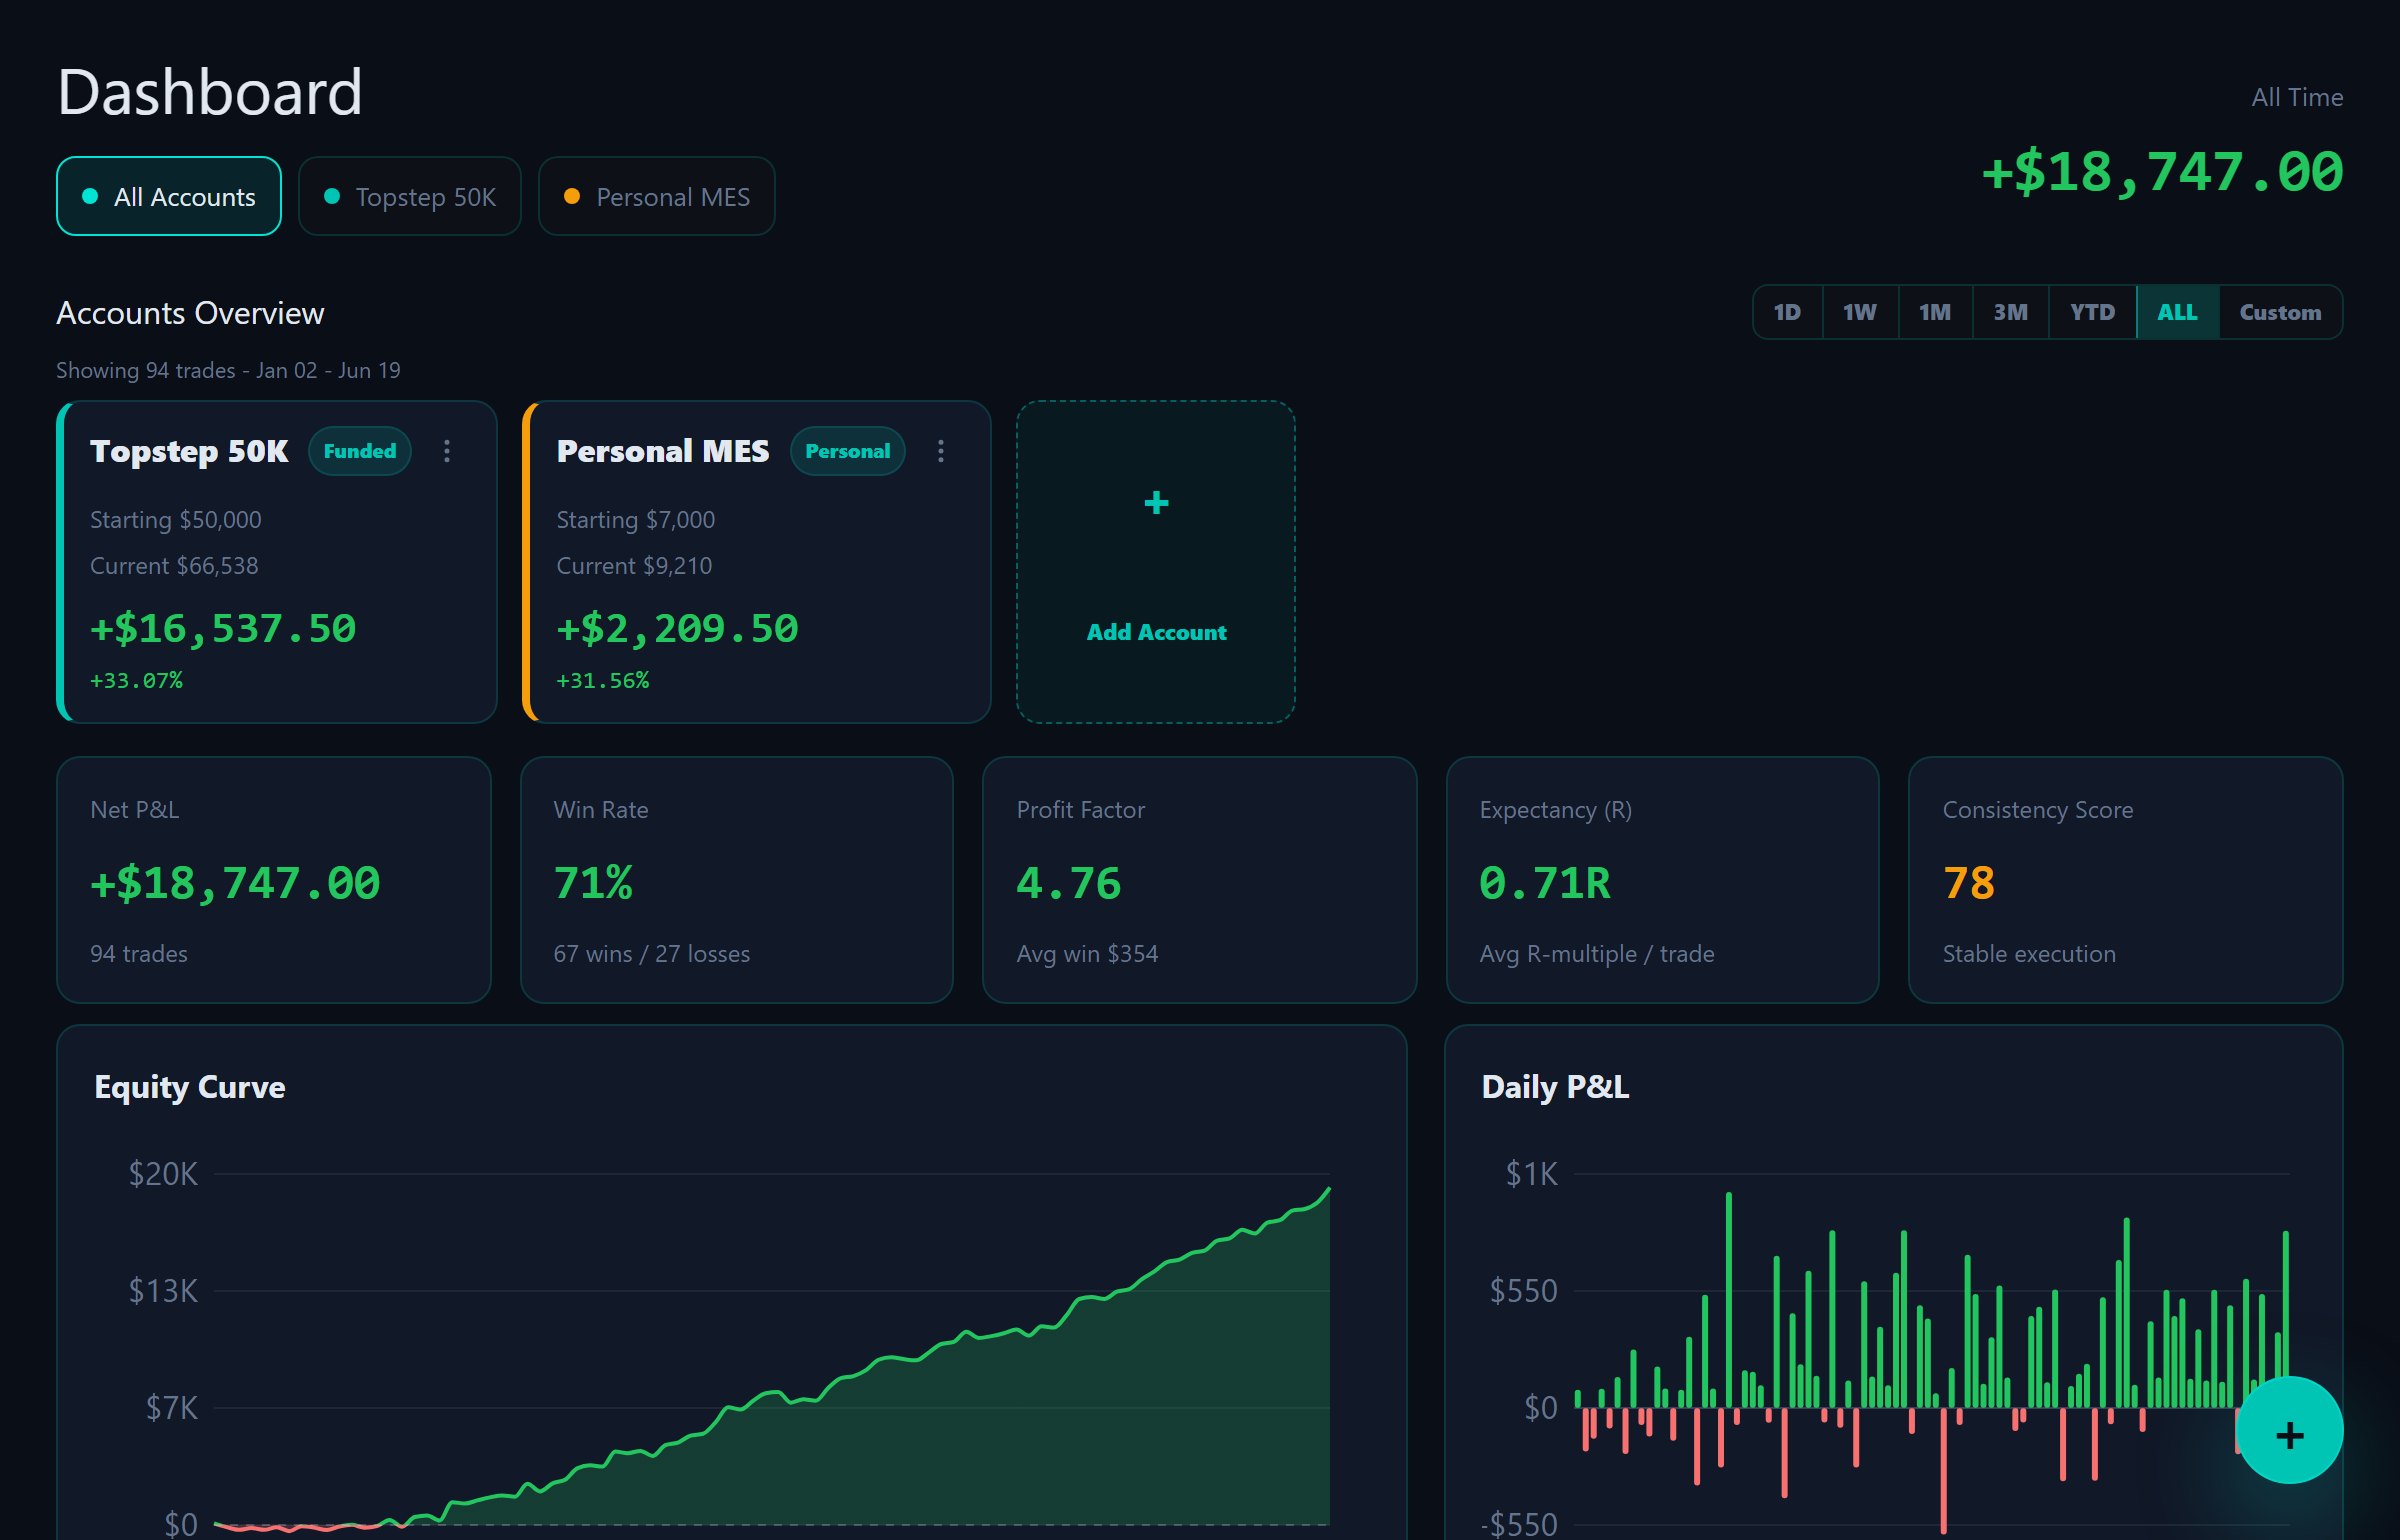Click the $20K axis label on Equity Curve

[x=163, y=1174]
